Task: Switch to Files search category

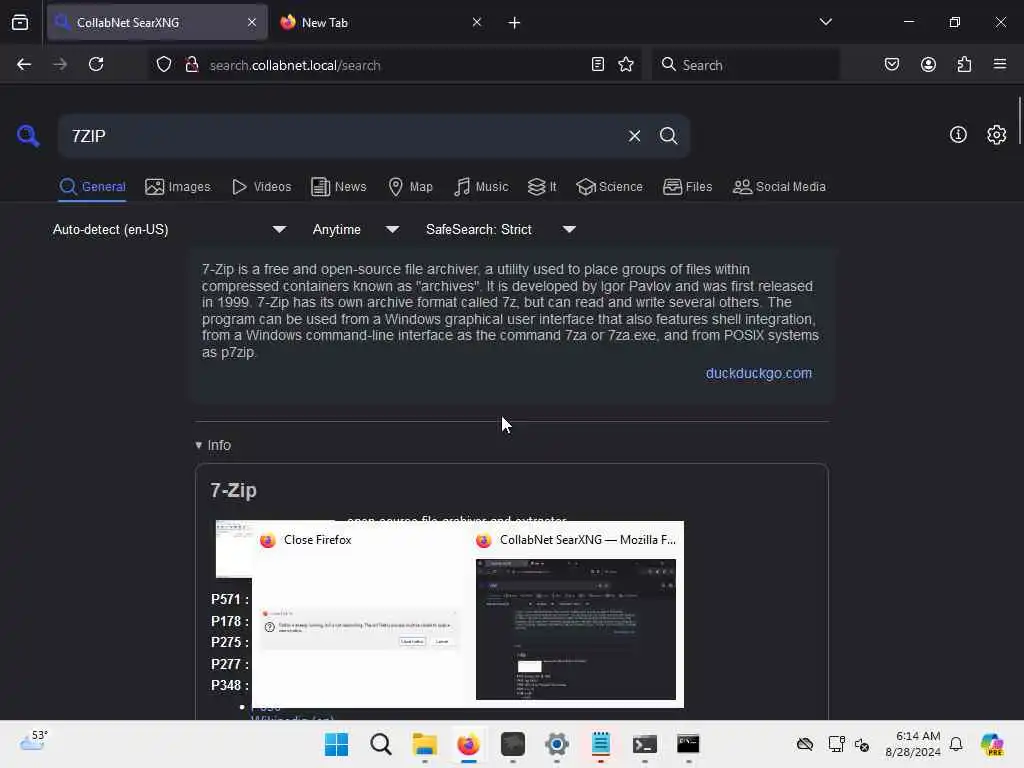Action: point(687,187)
